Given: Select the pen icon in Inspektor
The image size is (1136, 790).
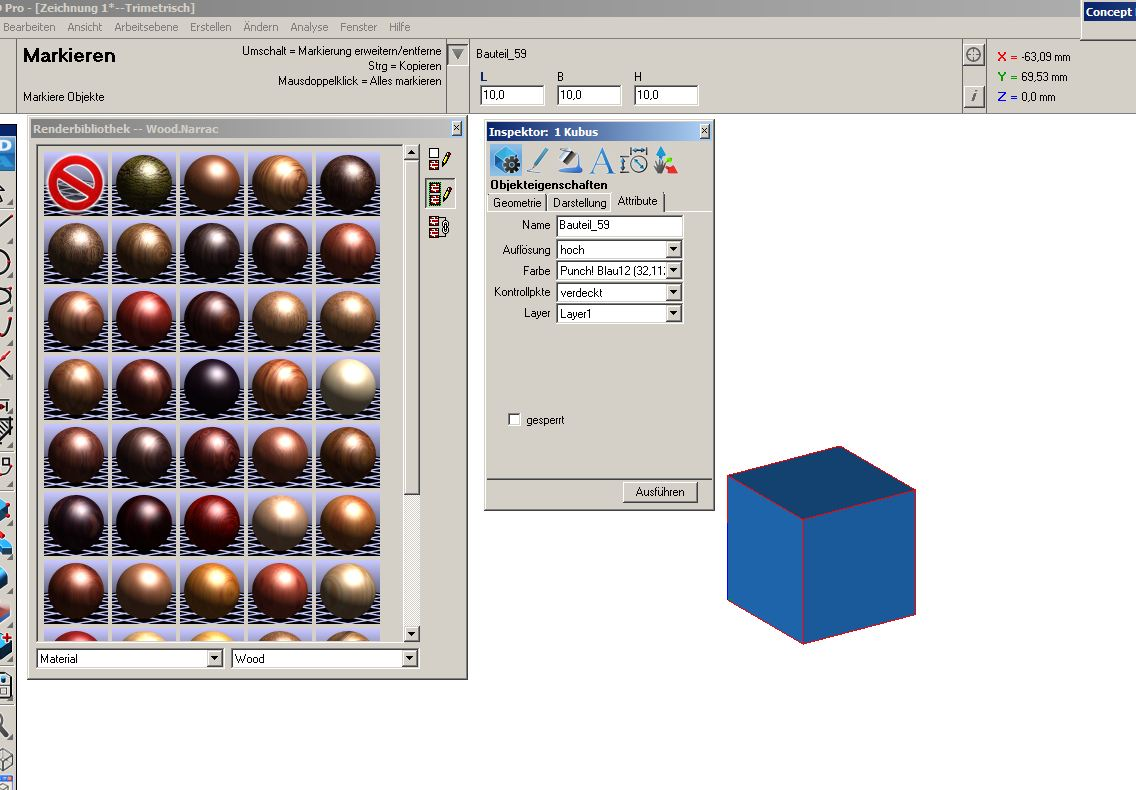Looking at the screenshot, I should point(538,161).
